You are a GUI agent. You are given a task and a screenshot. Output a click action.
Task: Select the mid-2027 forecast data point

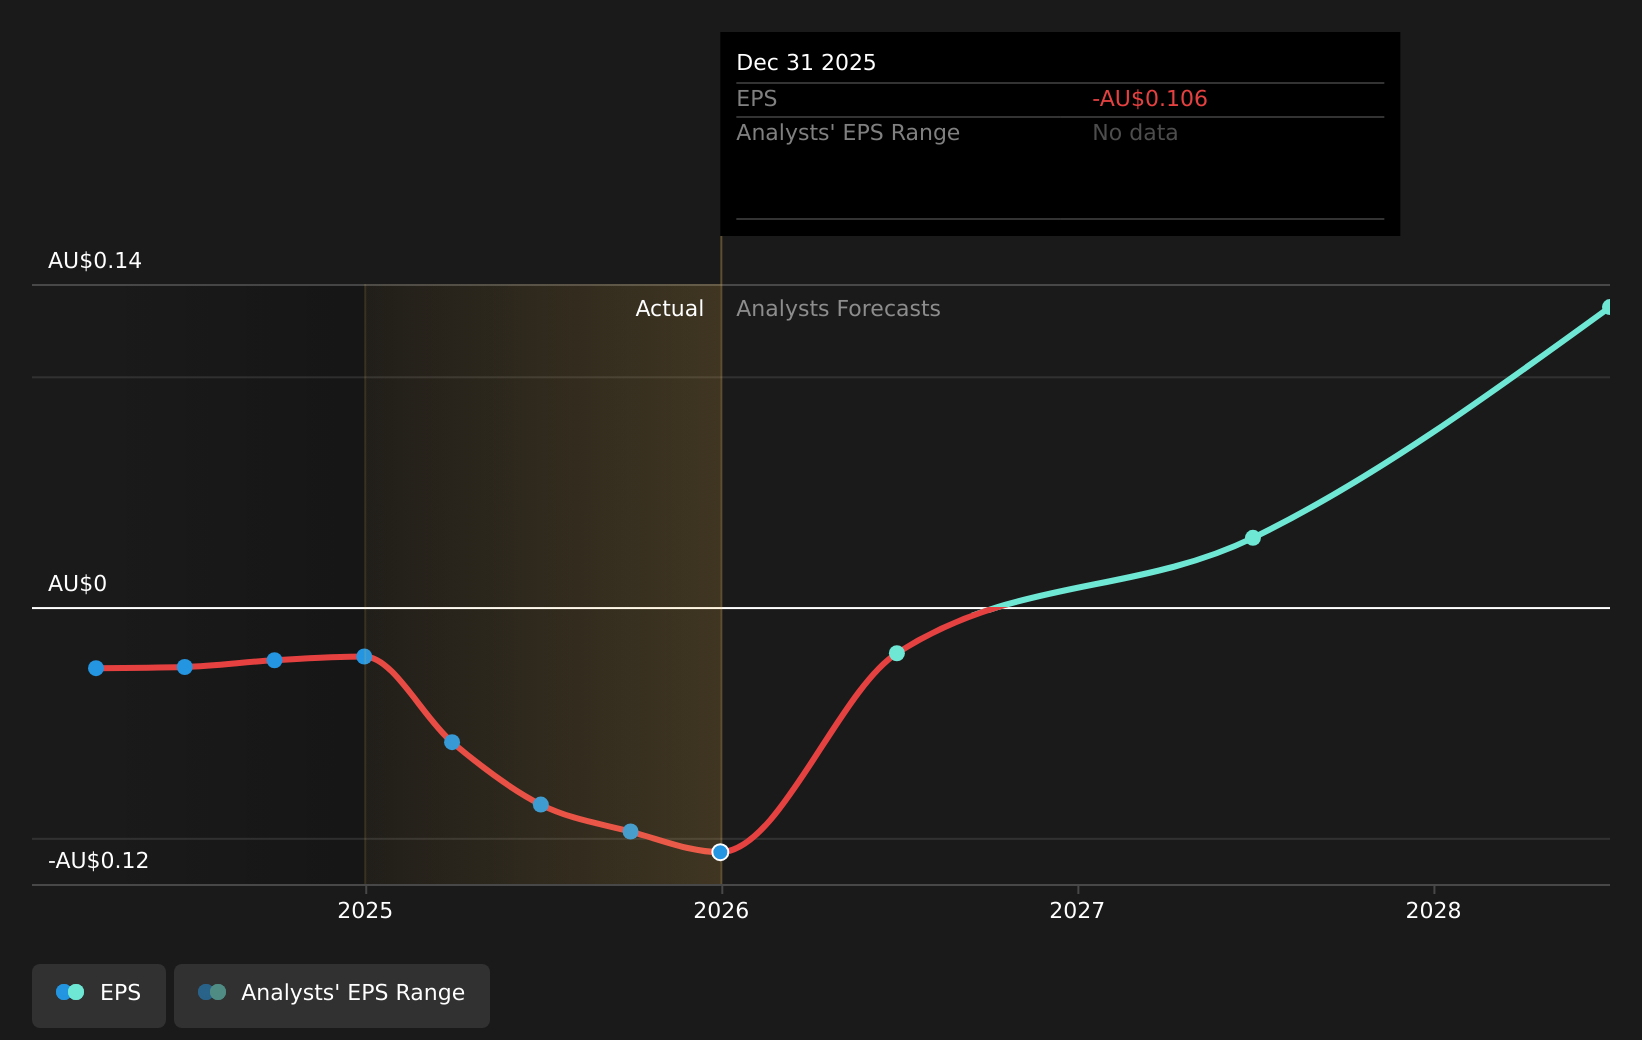coord(1253,538)
